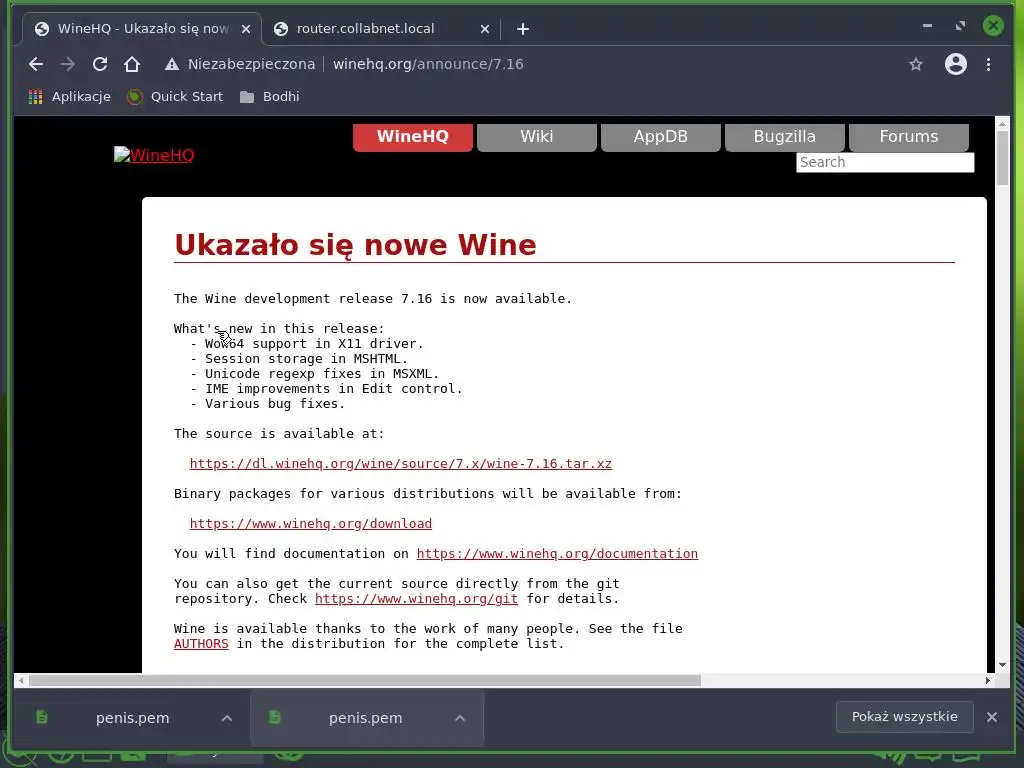The image size is (1024, 768).
Task: Click the second penis.pem download file icon
Action: click(x=275, y=717)
